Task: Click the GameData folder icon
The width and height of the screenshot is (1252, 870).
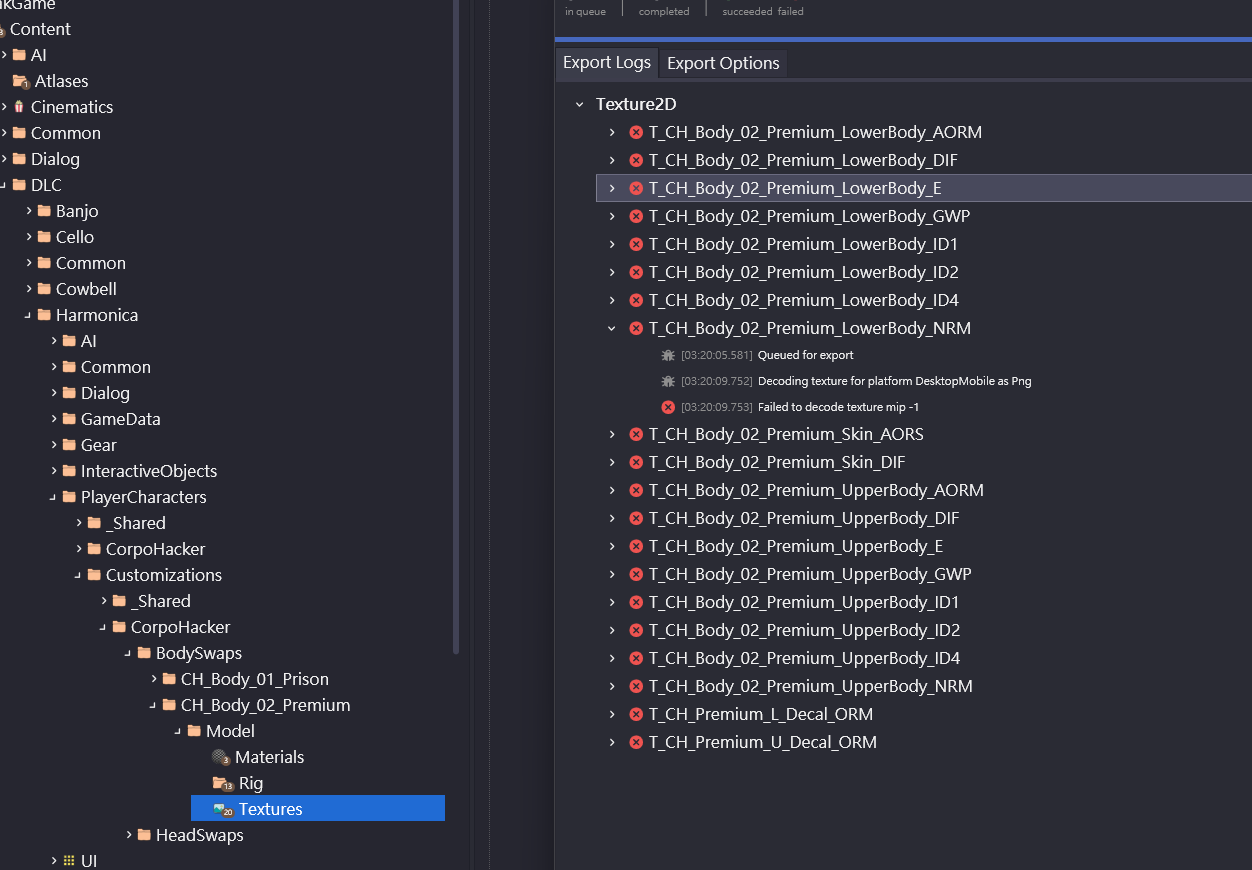Action: (x=69, y=419)
